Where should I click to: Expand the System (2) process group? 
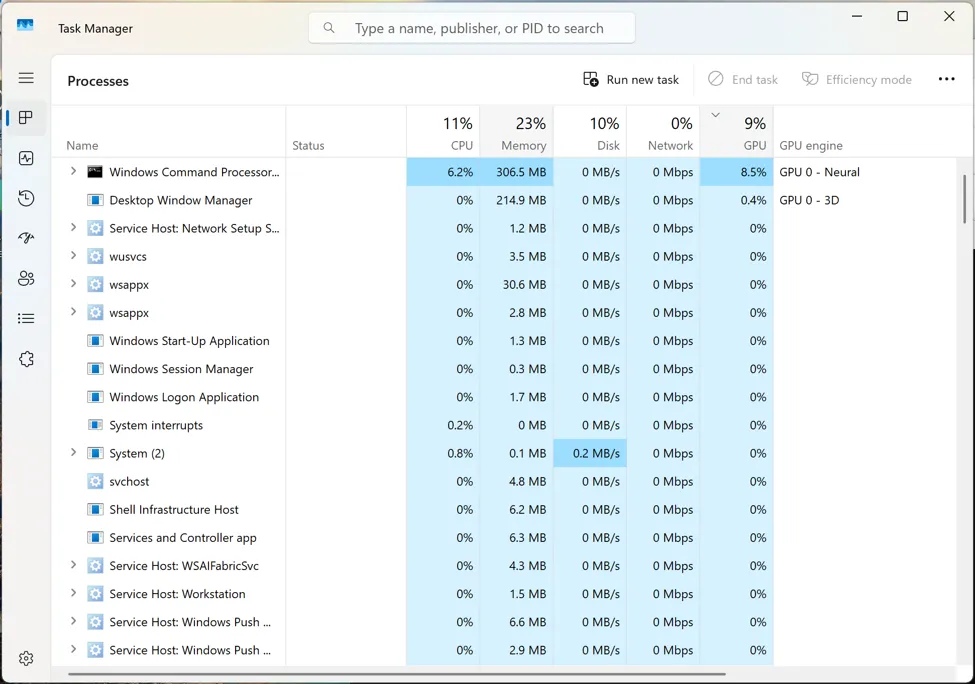pos(73,452)
